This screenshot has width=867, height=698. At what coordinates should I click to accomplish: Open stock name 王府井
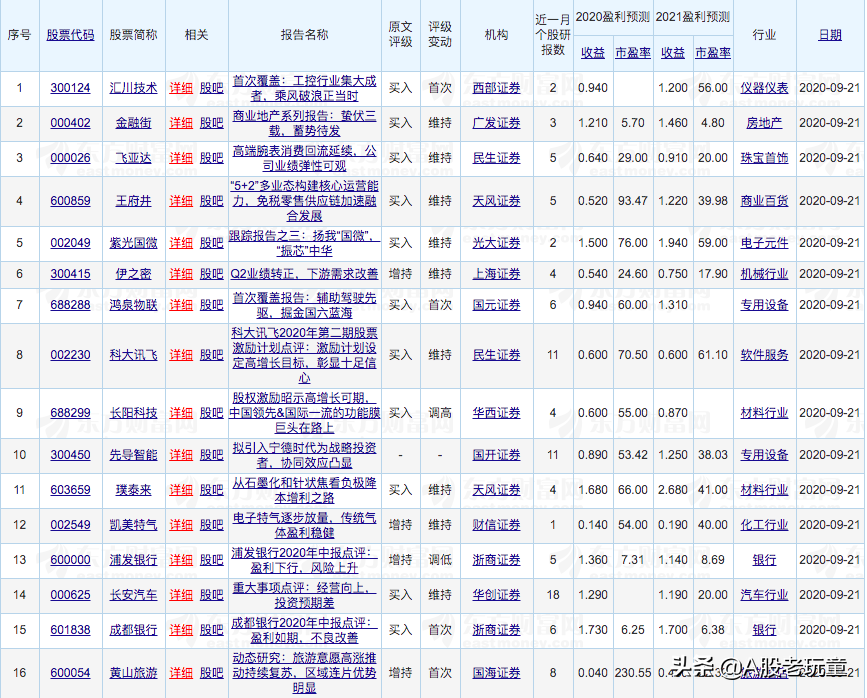click(133, 201)
